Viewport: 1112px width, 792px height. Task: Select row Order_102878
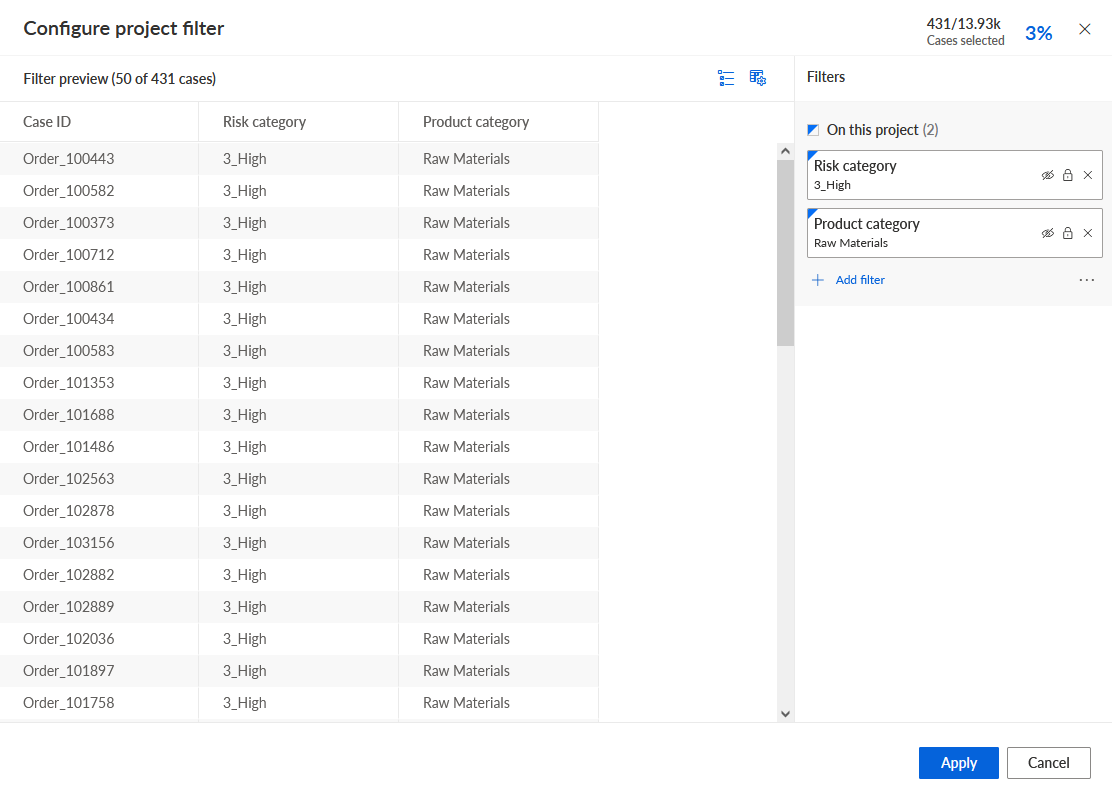click(299, 511)
